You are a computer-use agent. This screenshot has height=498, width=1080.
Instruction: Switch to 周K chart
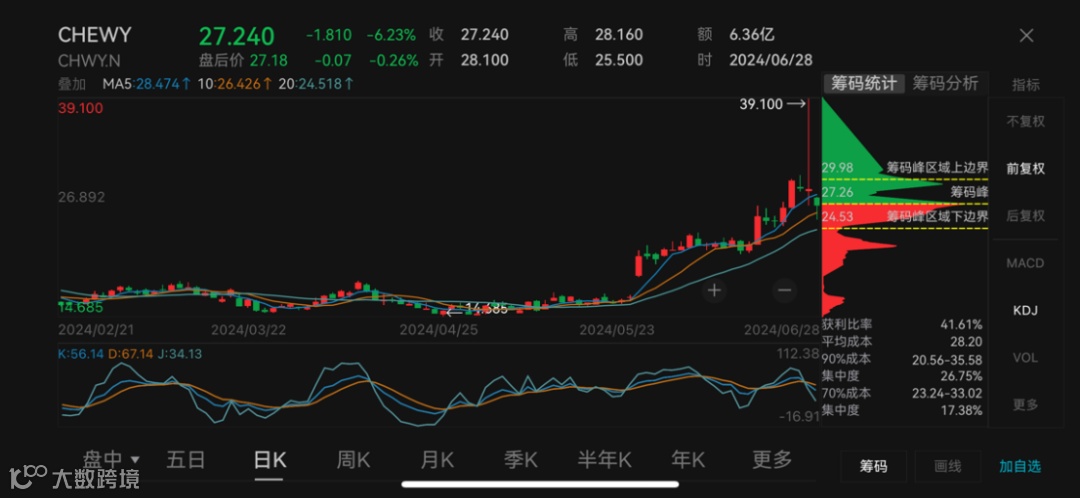(x=353, y=459)
